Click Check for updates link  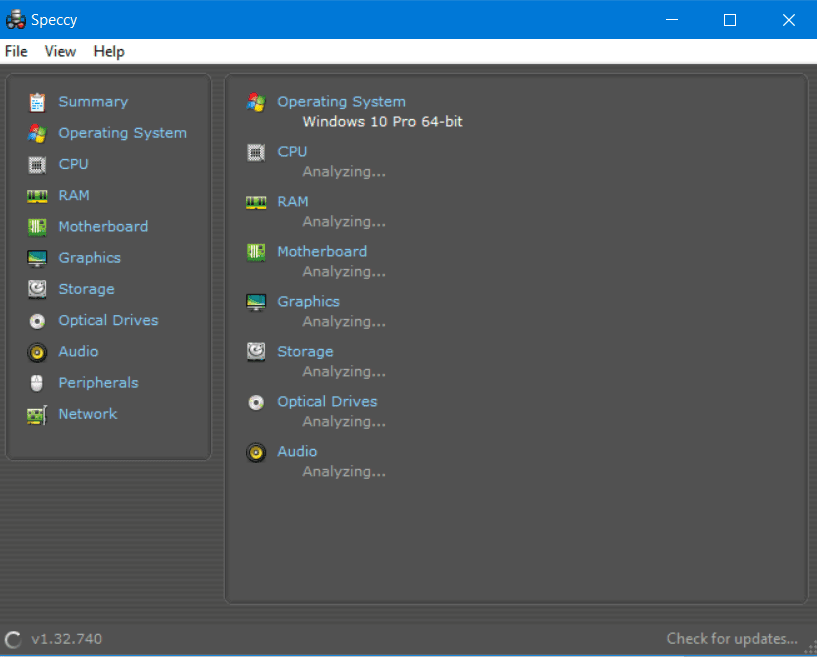(x=732, y=639)
